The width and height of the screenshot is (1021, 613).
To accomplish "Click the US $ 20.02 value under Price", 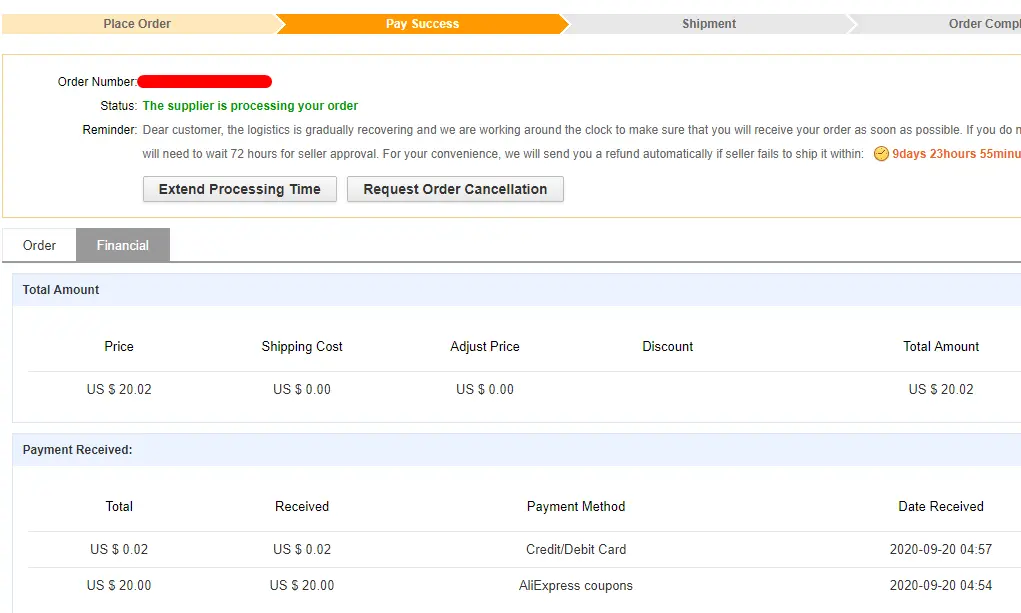I will tap(119, 390).
